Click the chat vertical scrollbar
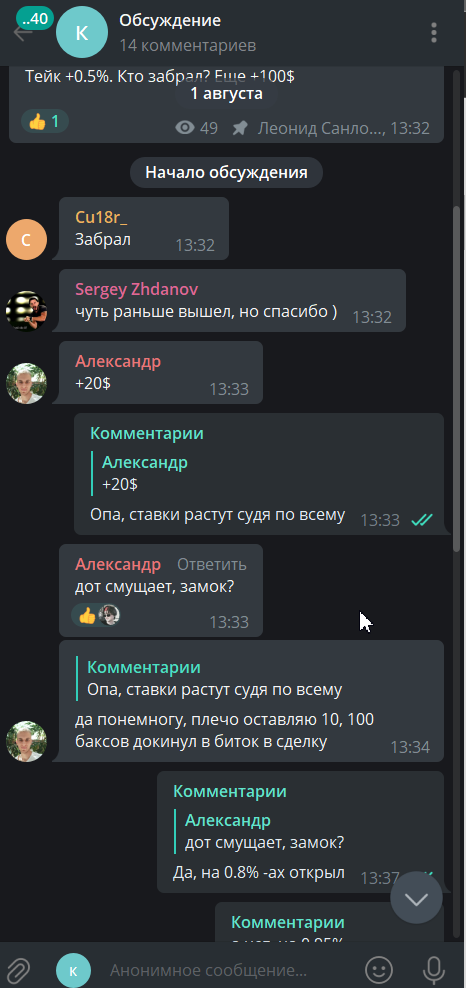Screen dimensions: 466x988 pos(457,378)
